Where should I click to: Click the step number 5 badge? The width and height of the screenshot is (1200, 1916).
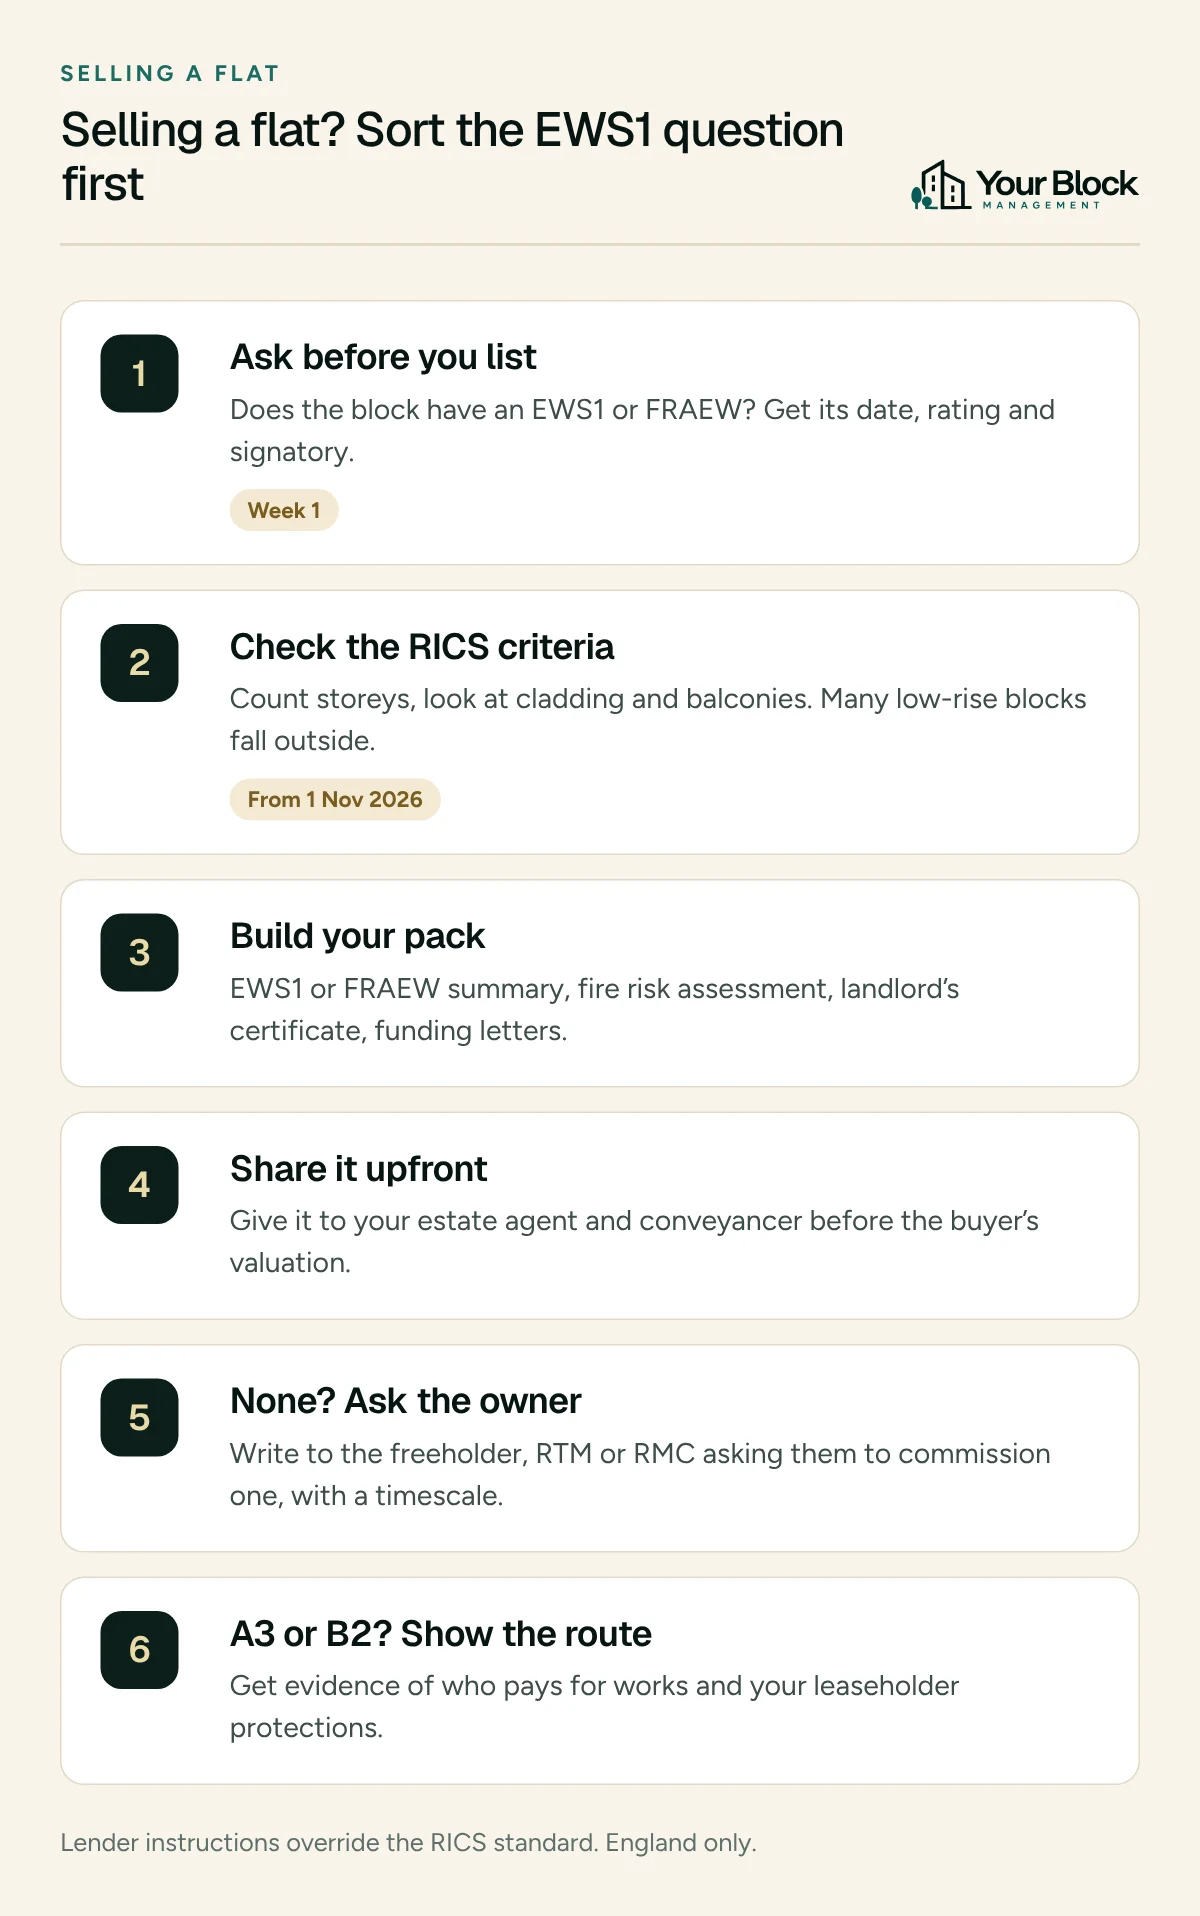[139, 1417]
